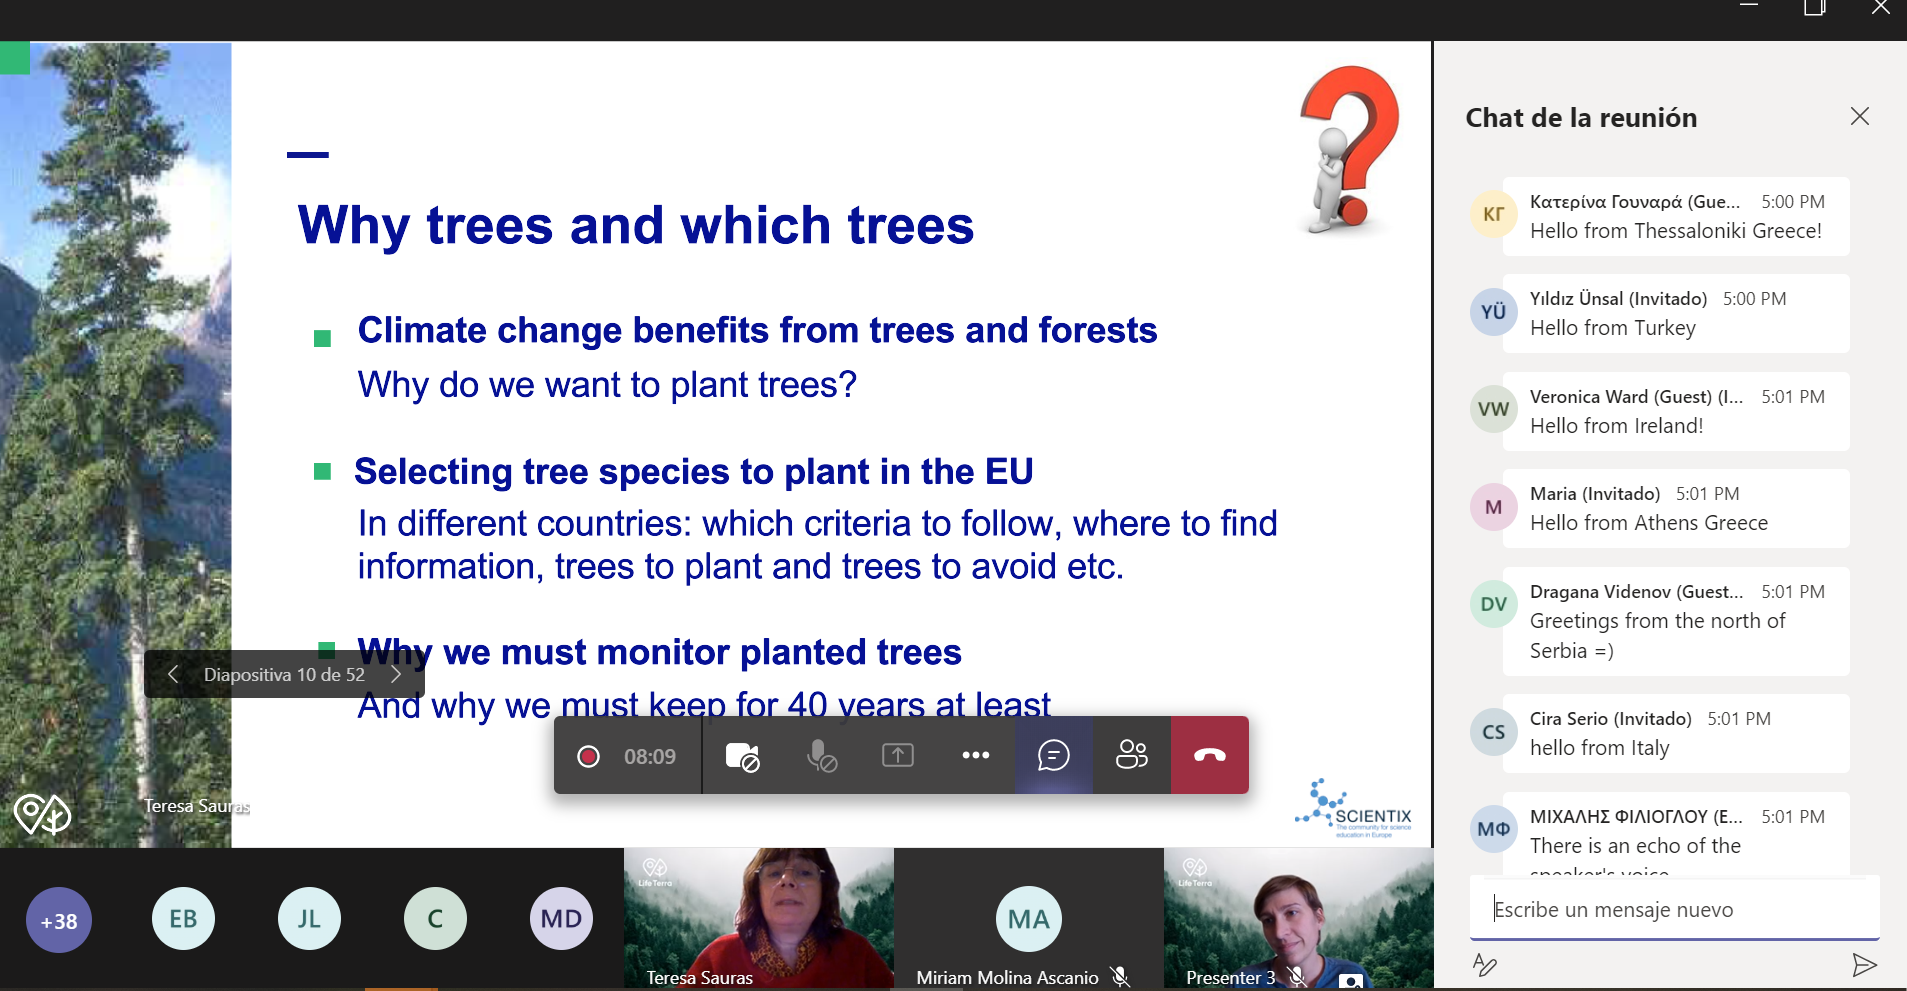The height and width of the screenshot is (991, 1907).
Task: Toggle the meeting chat panel
Action: point(1054,755)
